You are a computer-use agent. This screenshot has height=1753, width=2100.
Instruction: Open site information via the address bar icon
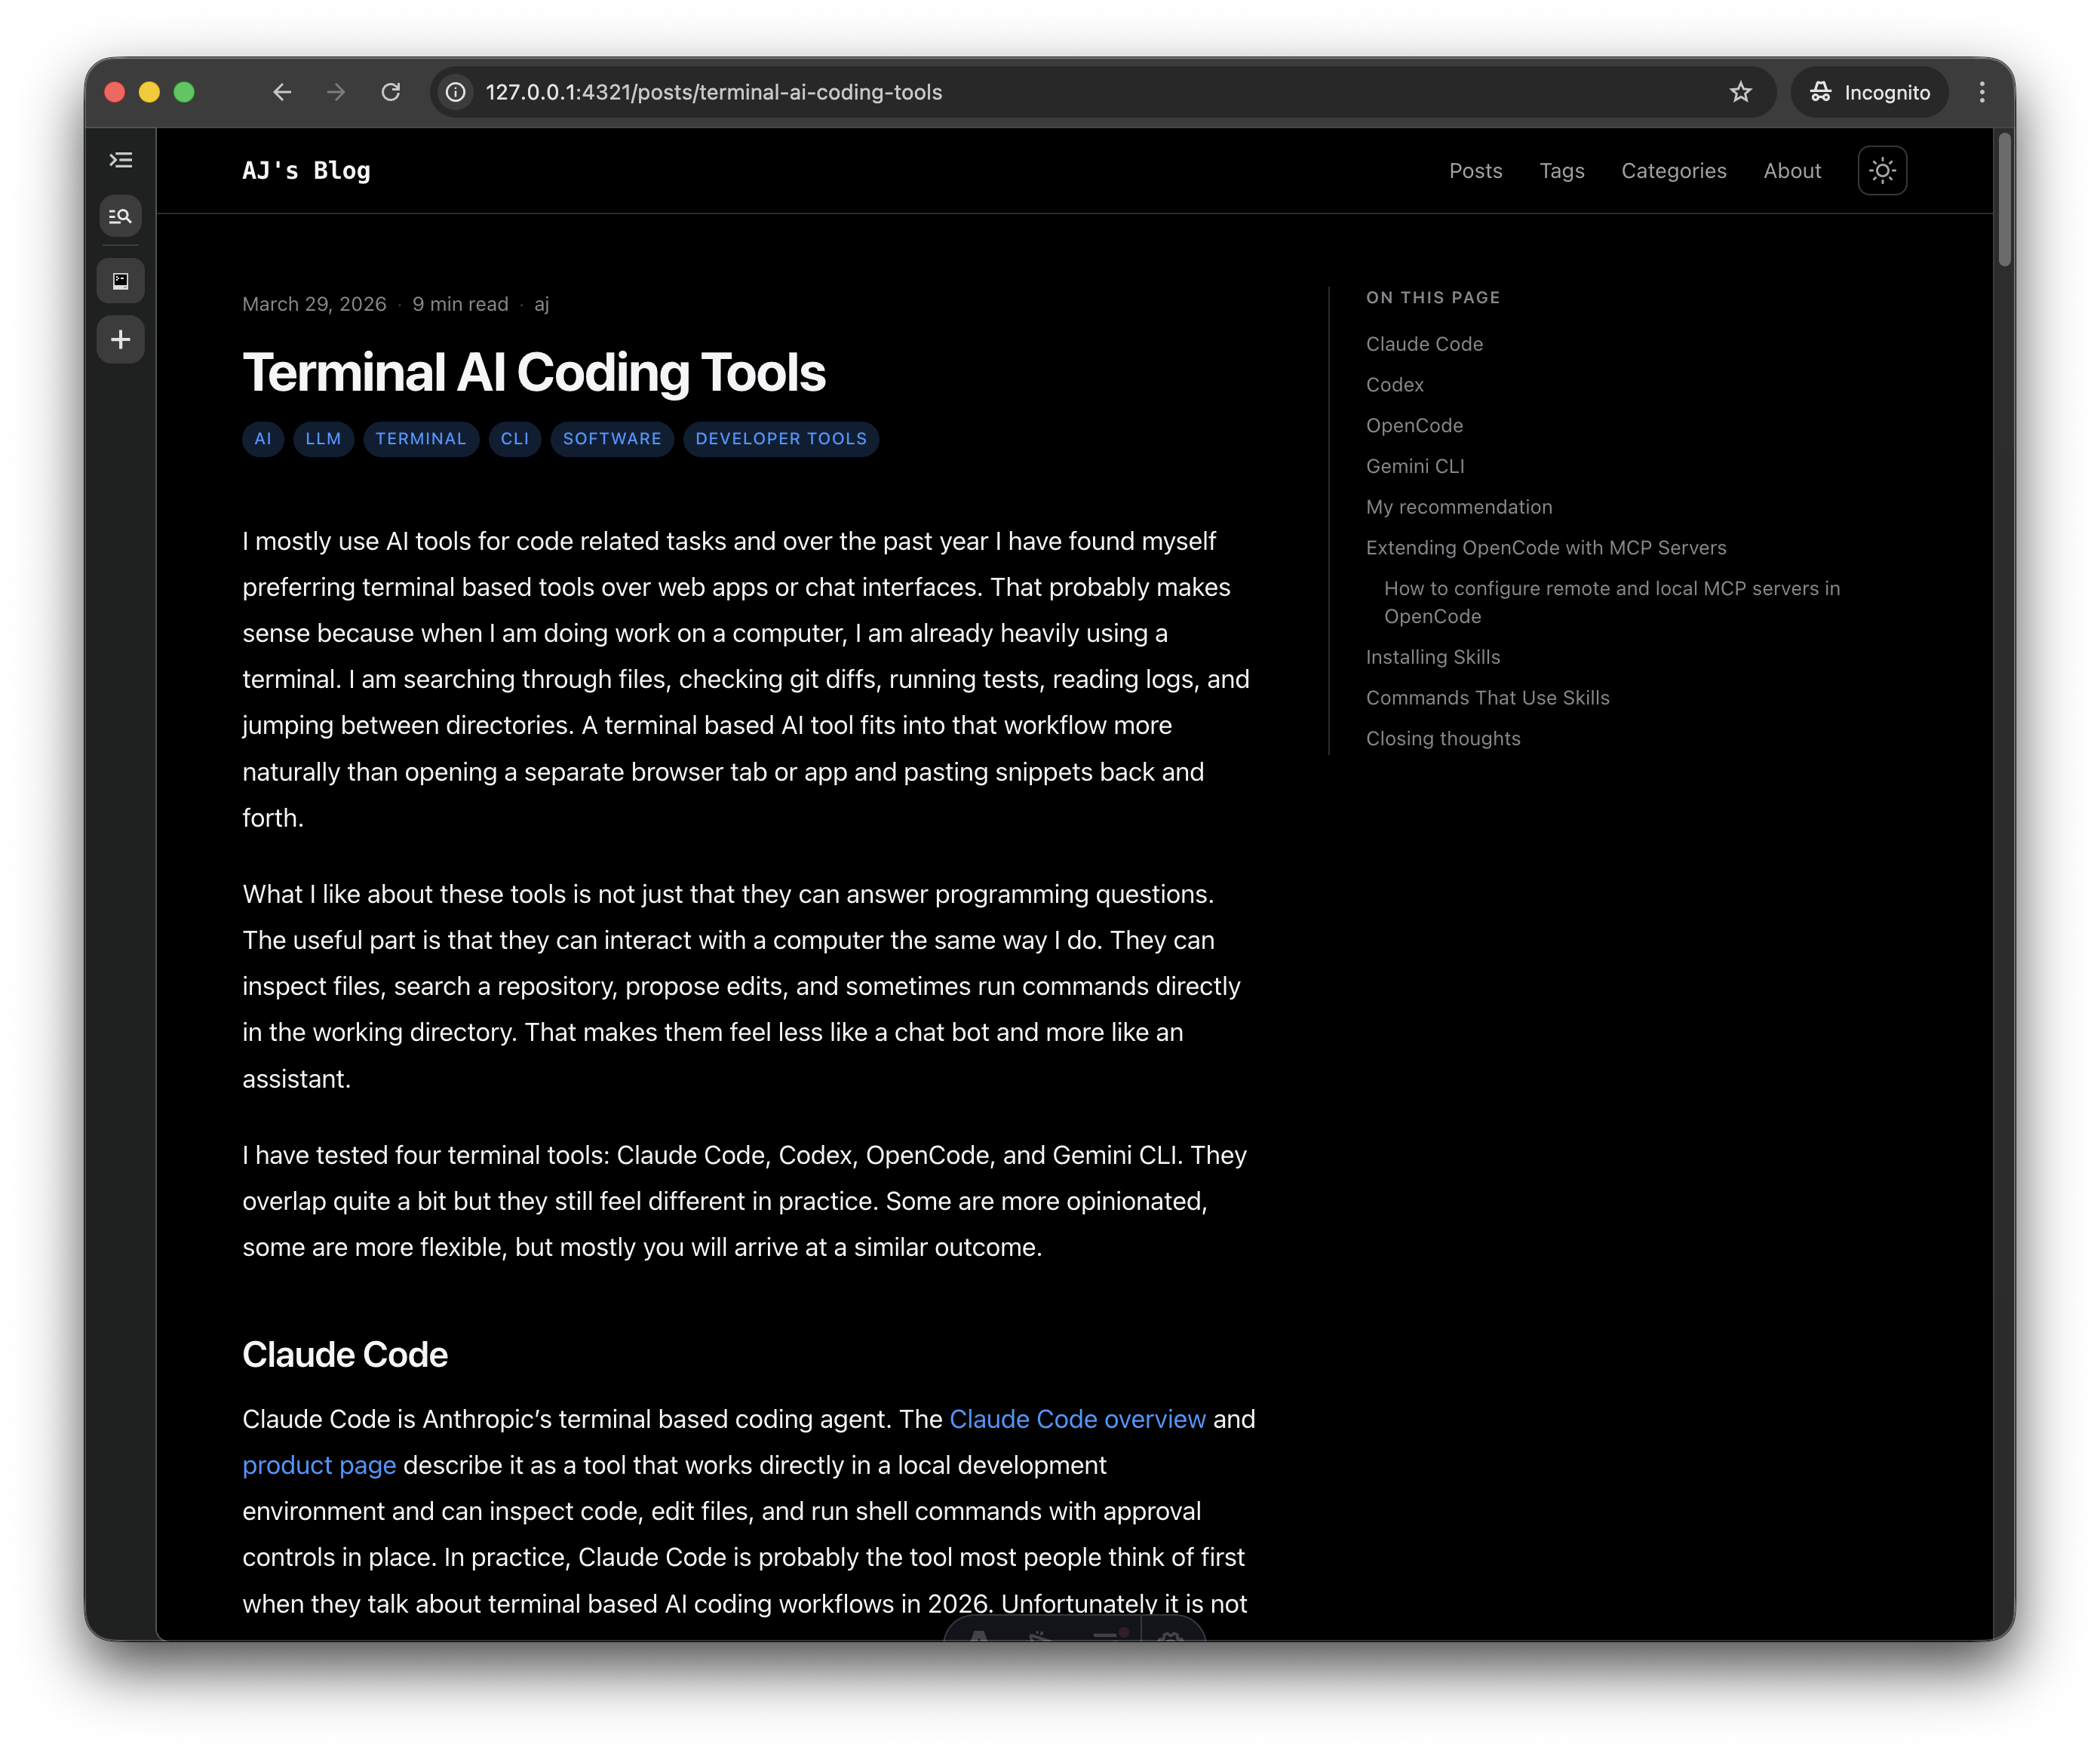click(x=456, y=92)
